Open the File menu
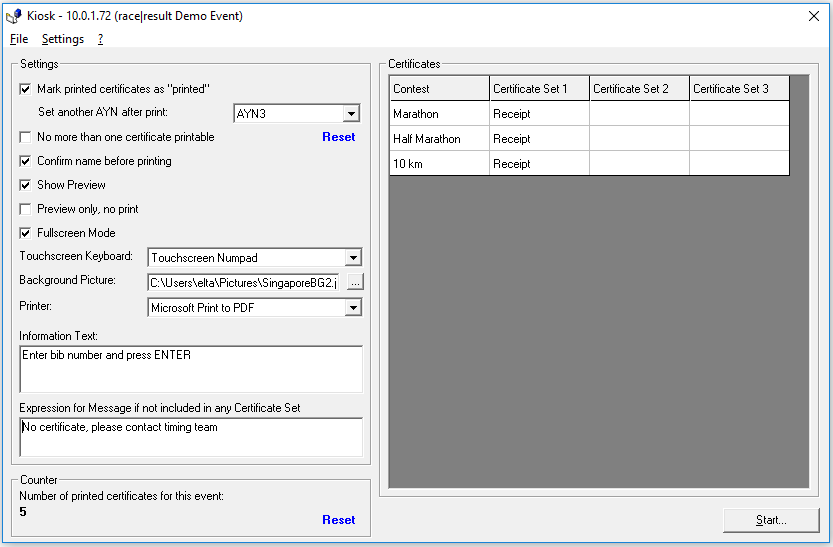The image size is (833, 547). [19, 39]
